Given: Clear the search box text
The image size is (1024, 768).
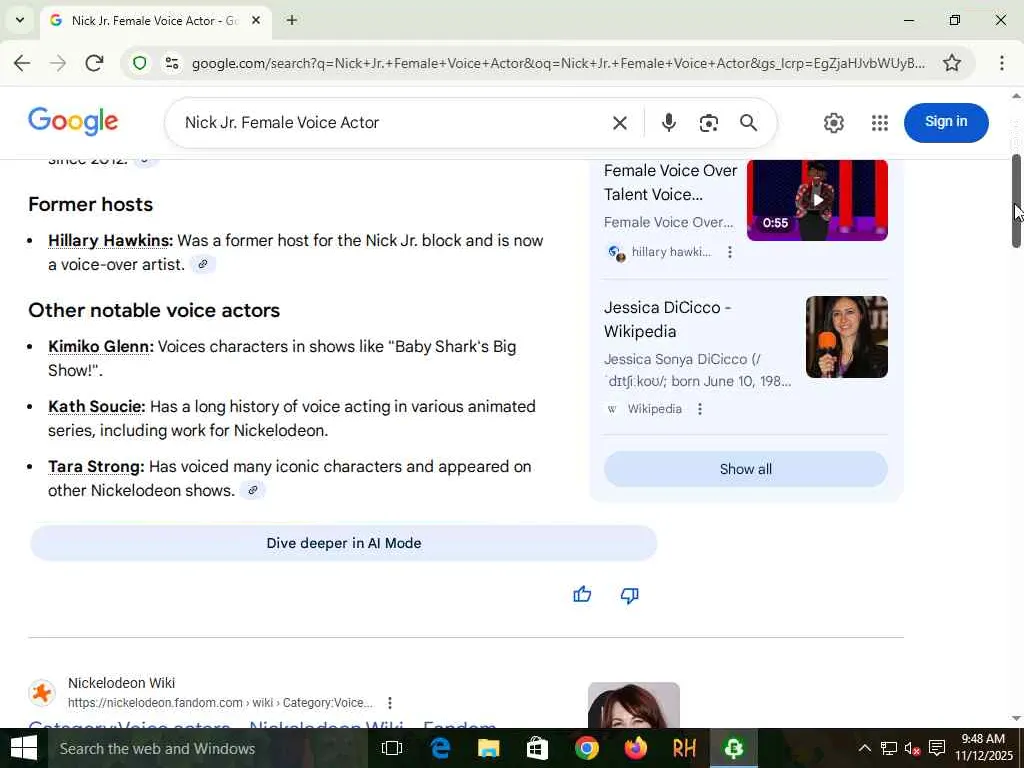Looking at the screenshot, I should 620,123.
